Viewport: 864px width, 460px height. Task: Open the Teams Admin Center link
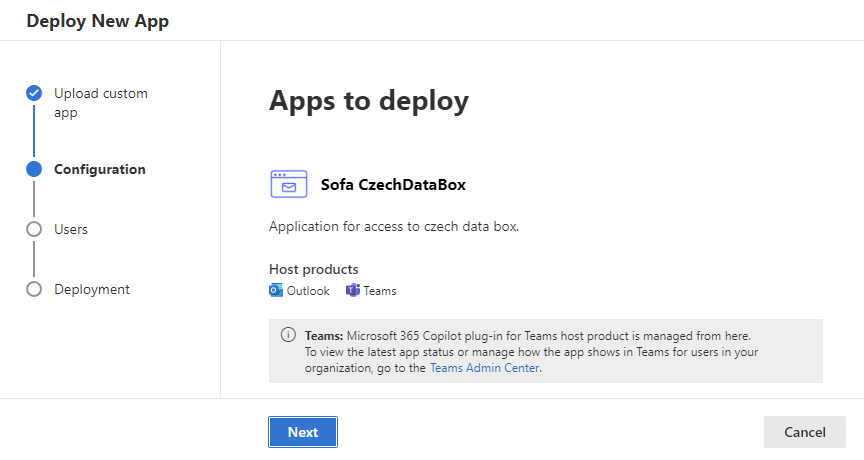484,367
